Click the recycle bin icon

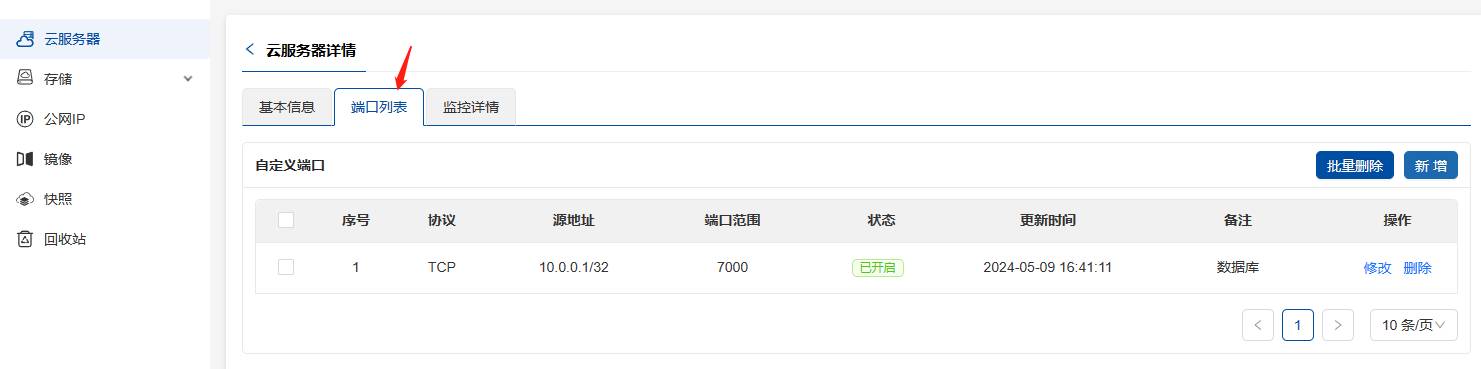(26, 239)
